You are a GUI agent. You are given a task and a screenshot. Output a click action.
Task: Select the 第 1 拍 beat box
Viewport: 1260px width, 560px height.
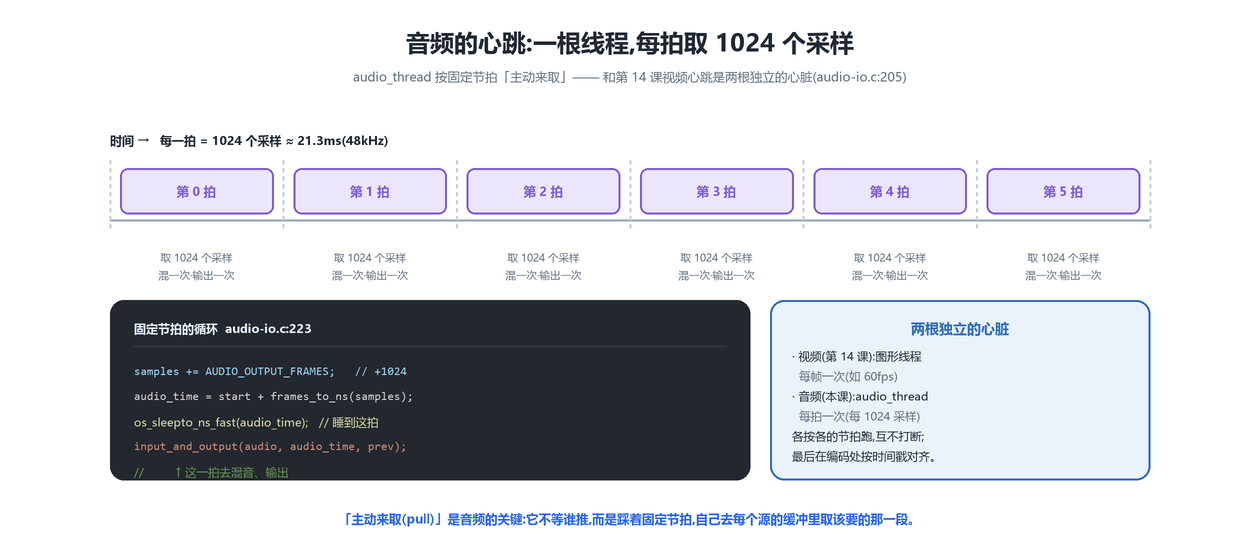(x=370, y=191)
